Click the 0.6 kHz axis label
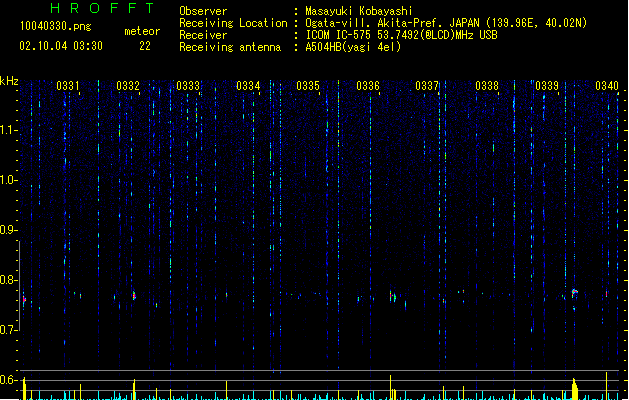 (9, 380)
